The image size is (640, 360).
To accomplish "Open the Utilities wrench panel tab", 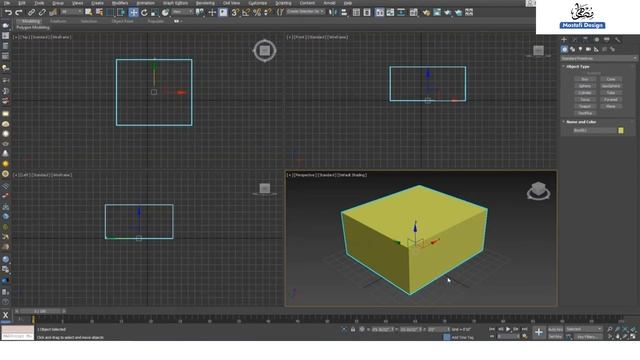I will (x=618, y=40).
